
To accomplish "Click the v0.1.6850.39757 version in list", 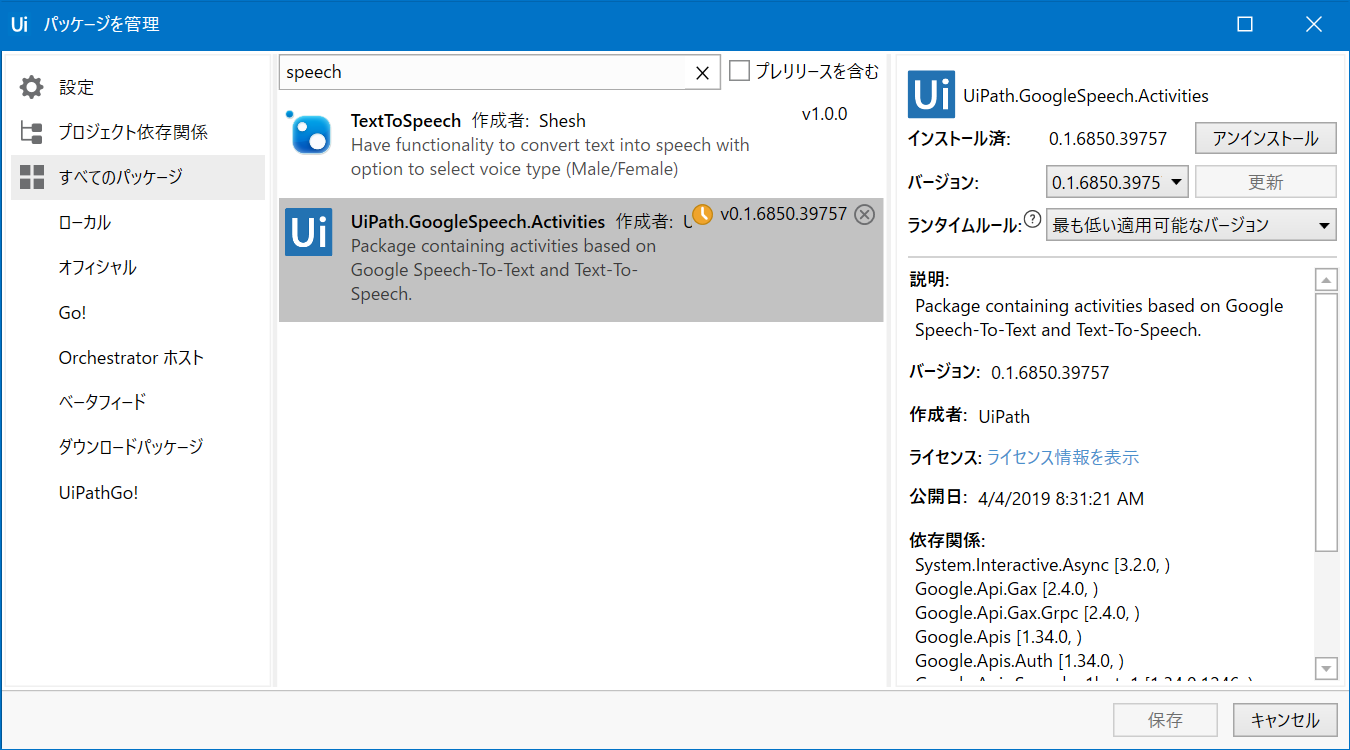I will click(x=783, y=214).
